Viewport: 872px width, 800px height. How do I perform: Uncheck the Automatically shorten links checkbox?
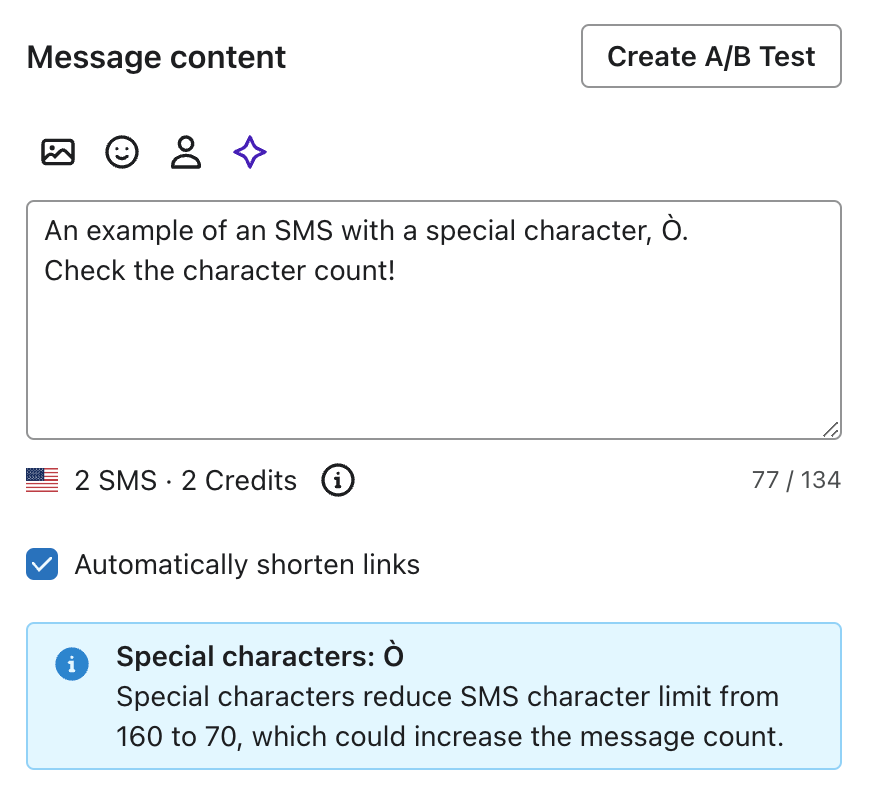pyautogui.click(x=43, y=565)
